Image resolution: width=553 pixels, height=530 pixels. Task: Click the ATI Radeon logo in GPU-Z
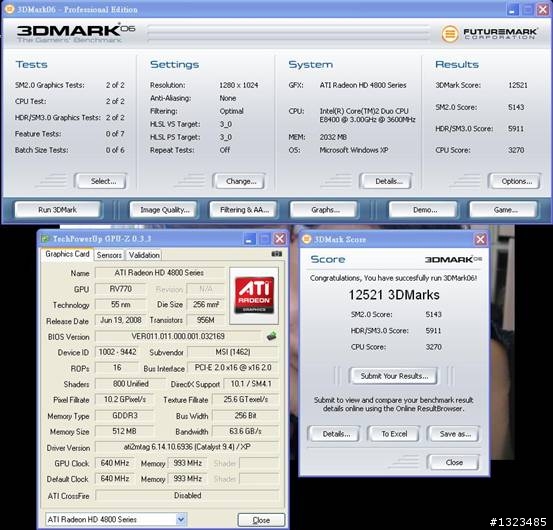[254, 296]
